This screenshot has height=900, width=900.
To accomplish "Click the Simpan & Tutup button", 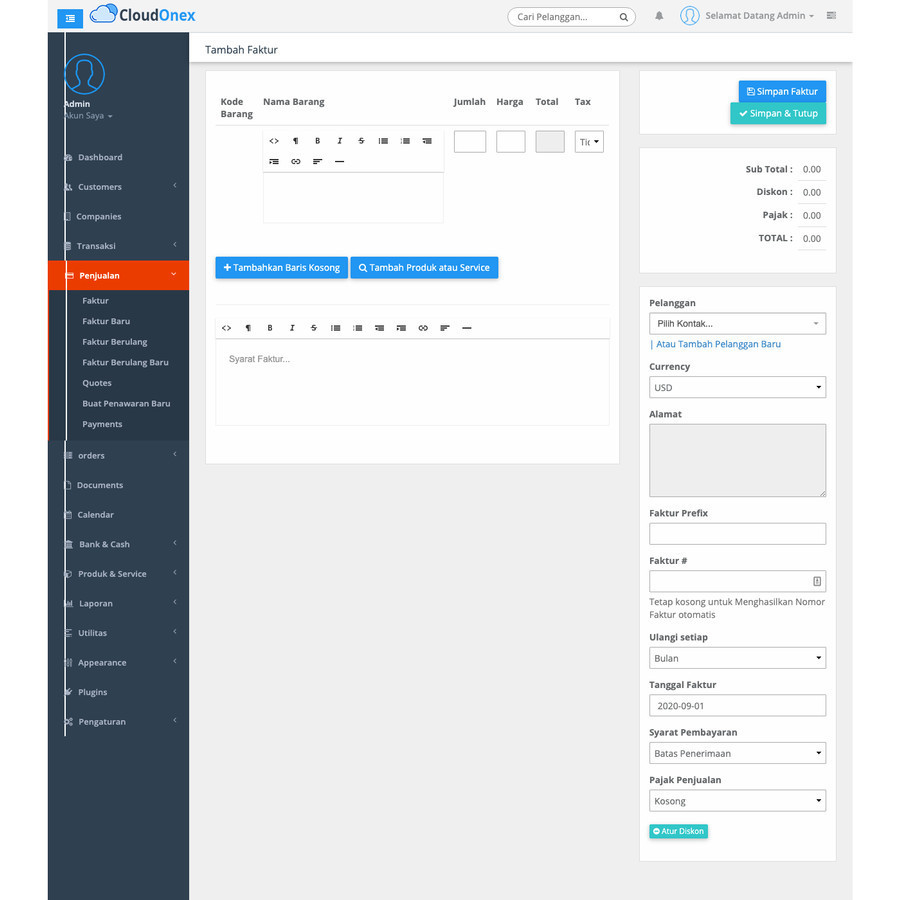I will (x=778, y=113).
